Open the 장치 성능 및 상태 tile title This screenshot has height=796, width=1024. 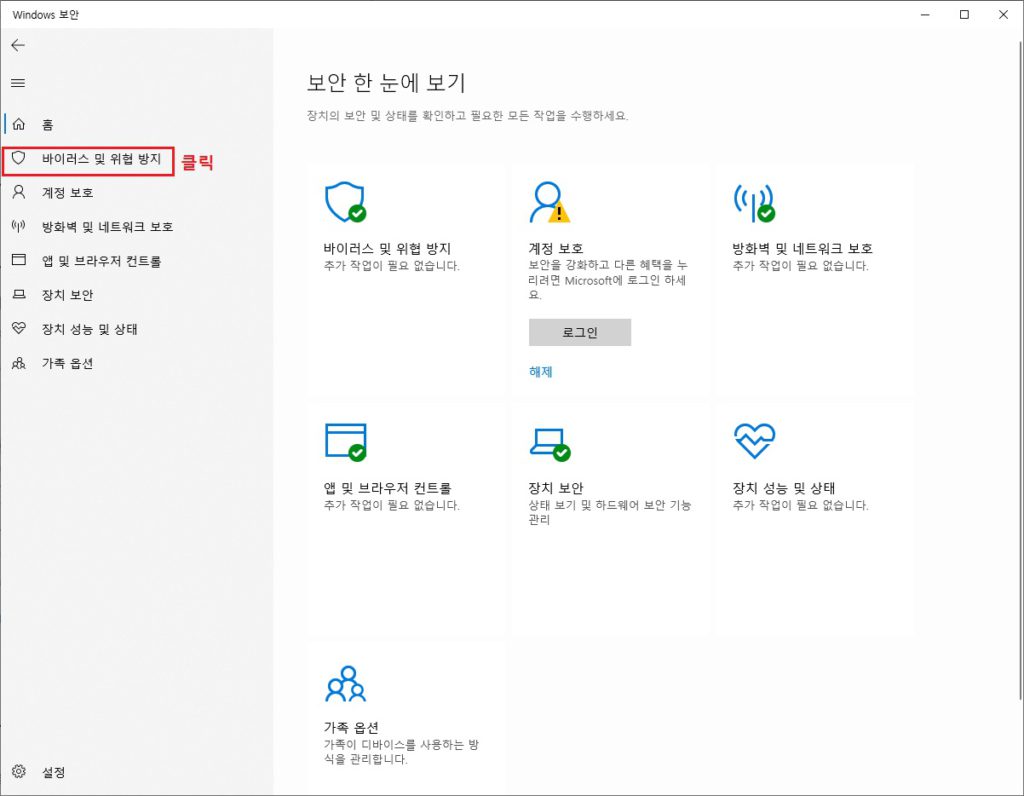click(x=784, y=488)
